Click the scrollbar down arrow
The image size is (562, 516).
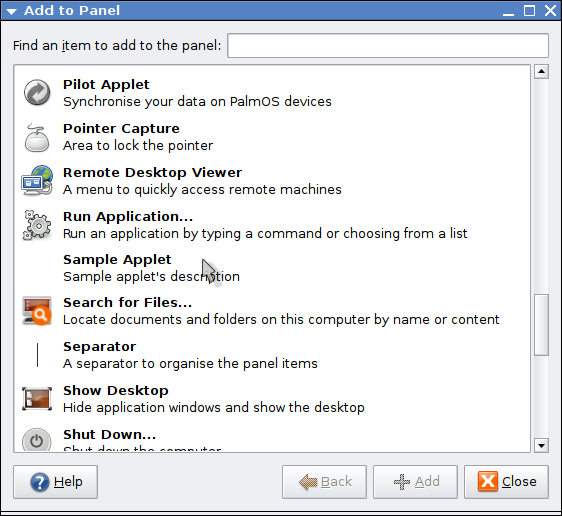click(541, 445)
